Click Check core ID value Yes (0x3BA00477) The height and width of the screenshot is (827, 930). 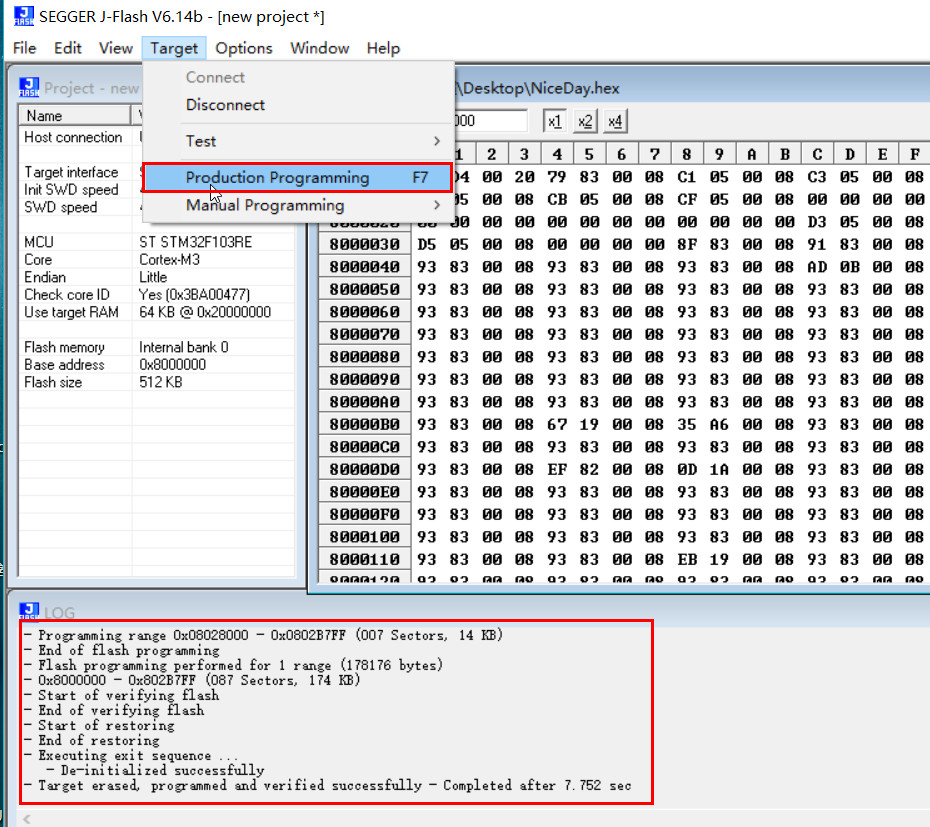pyautogui.click(x=195, y=295)
